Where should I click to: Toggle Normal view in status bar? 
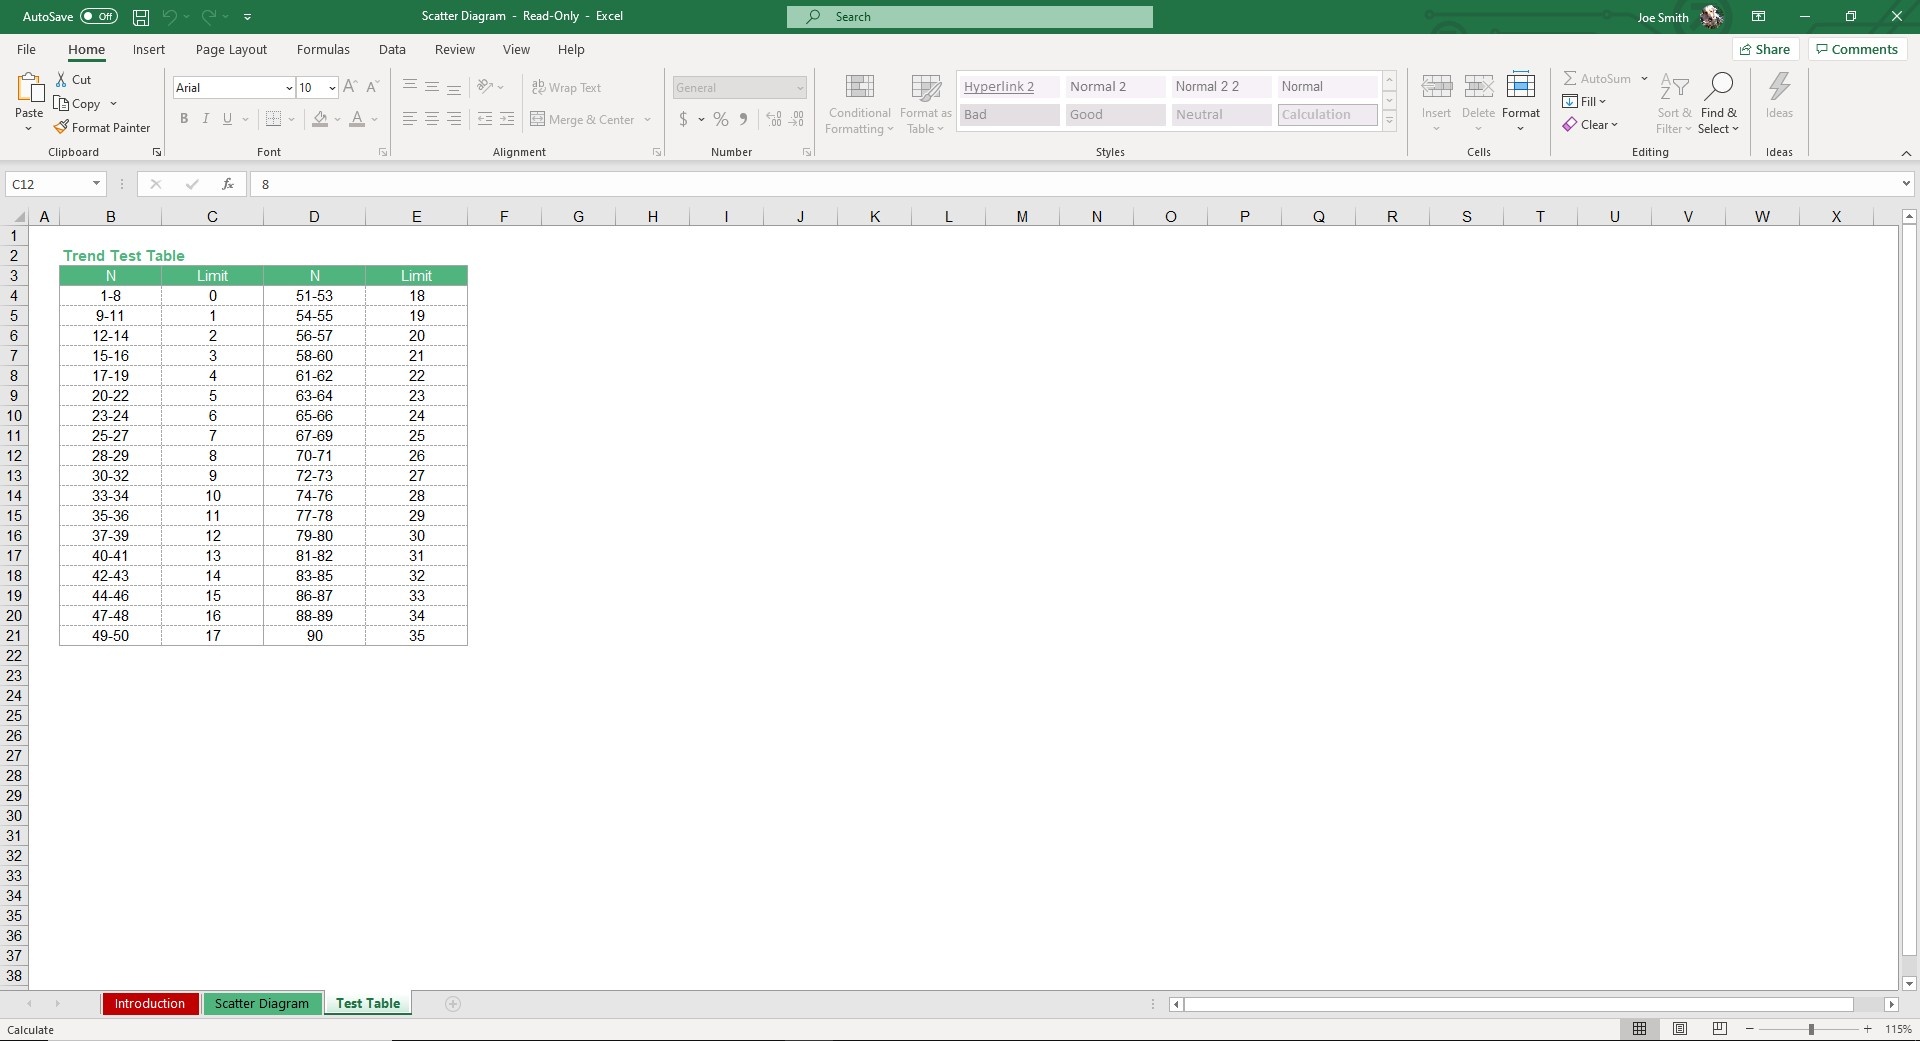tap(1640, 1029)
